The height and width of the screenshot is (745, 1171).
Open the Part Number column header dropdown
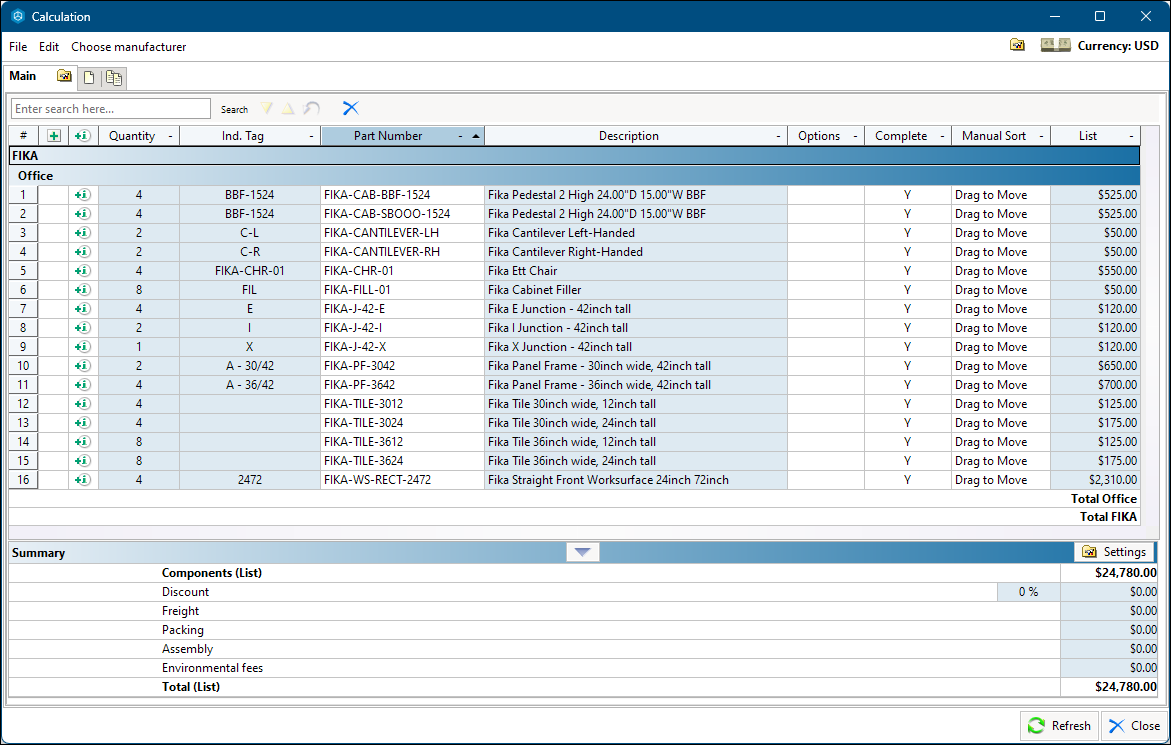[x=460, y=136]
